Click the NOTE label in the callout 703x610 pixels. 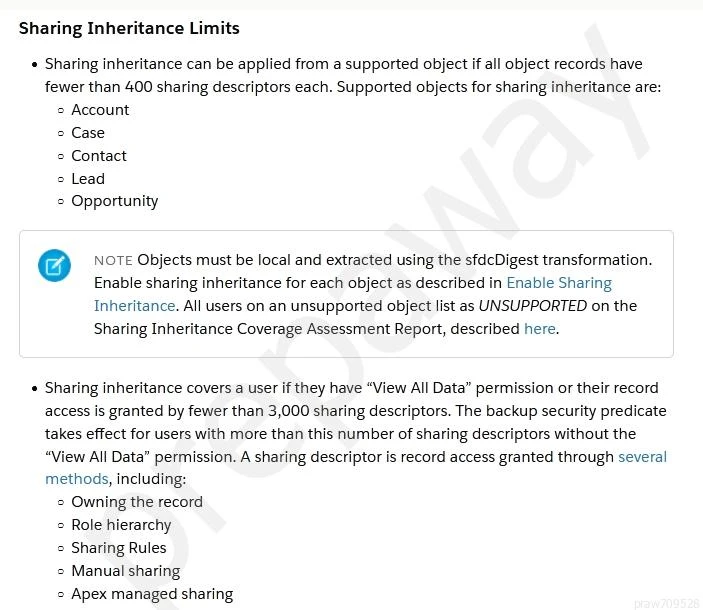(113, 260)
